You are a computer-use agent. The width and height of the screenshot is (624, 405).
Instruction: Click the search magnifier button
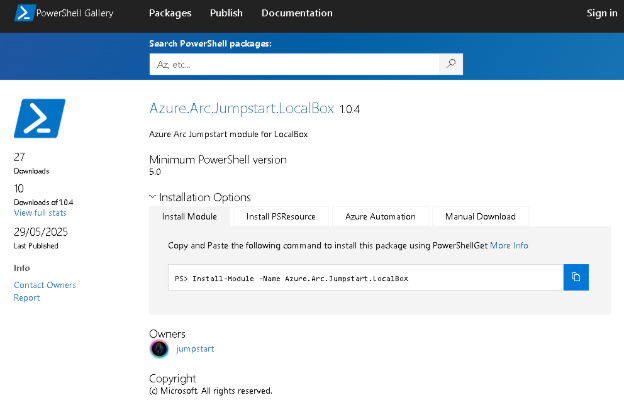pos(451,64)
